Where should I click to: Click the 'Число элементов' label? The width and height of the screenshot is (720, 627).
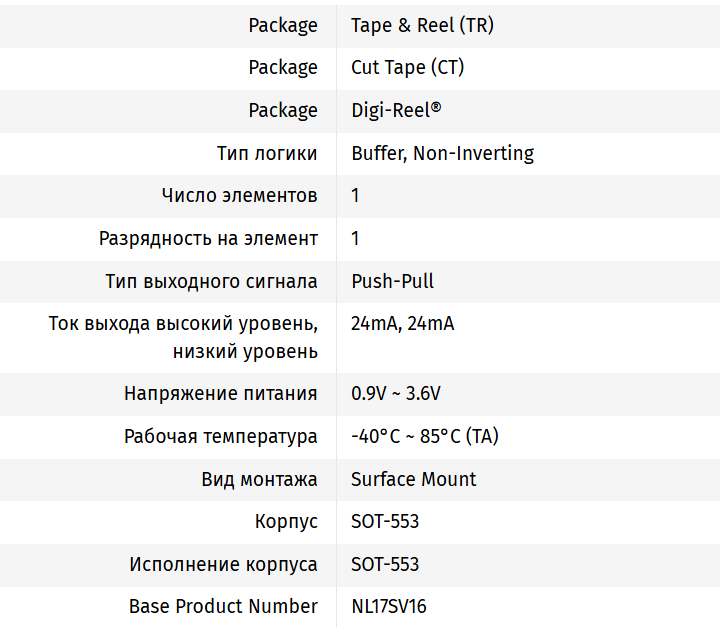pos(240,195)
